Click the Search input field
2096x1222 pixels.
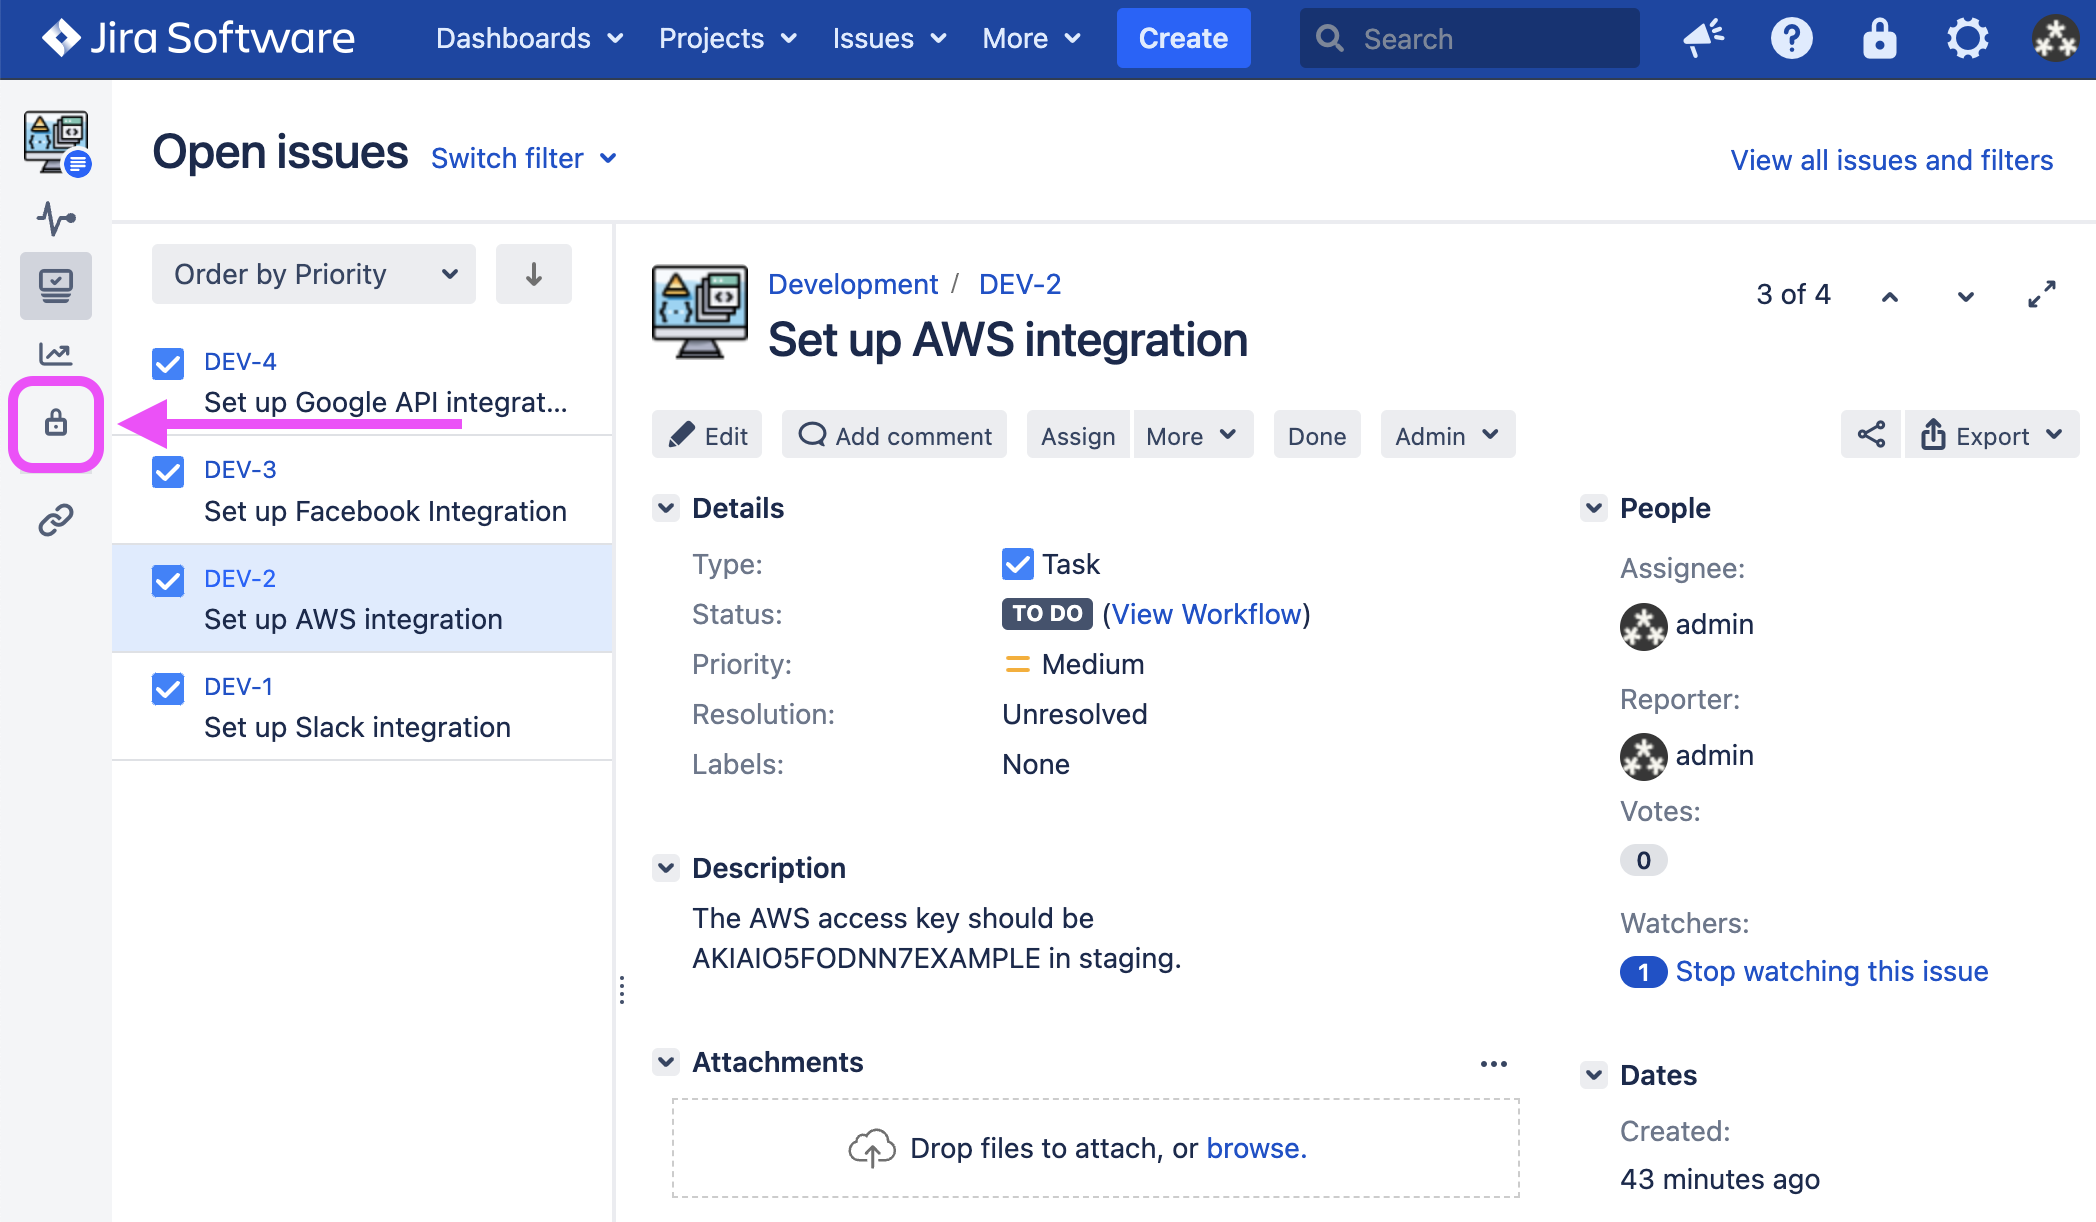click(x=1470, y=39)
